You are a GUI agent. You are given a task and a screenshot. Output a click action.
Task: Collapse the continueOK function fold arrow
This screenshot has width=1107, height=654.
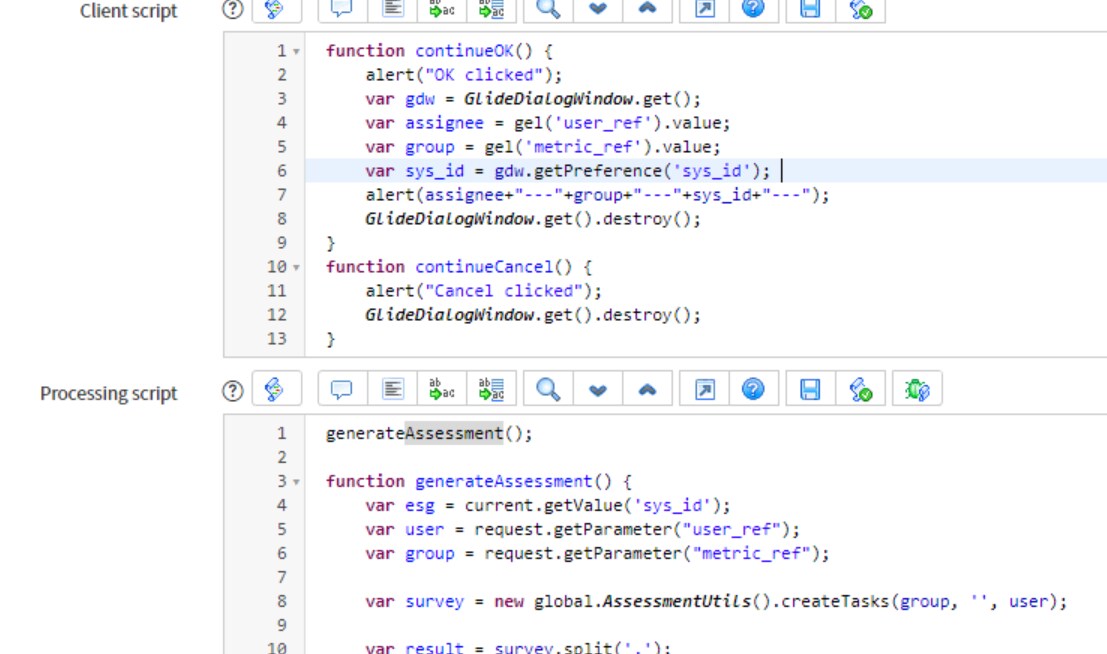click(297, 52)
